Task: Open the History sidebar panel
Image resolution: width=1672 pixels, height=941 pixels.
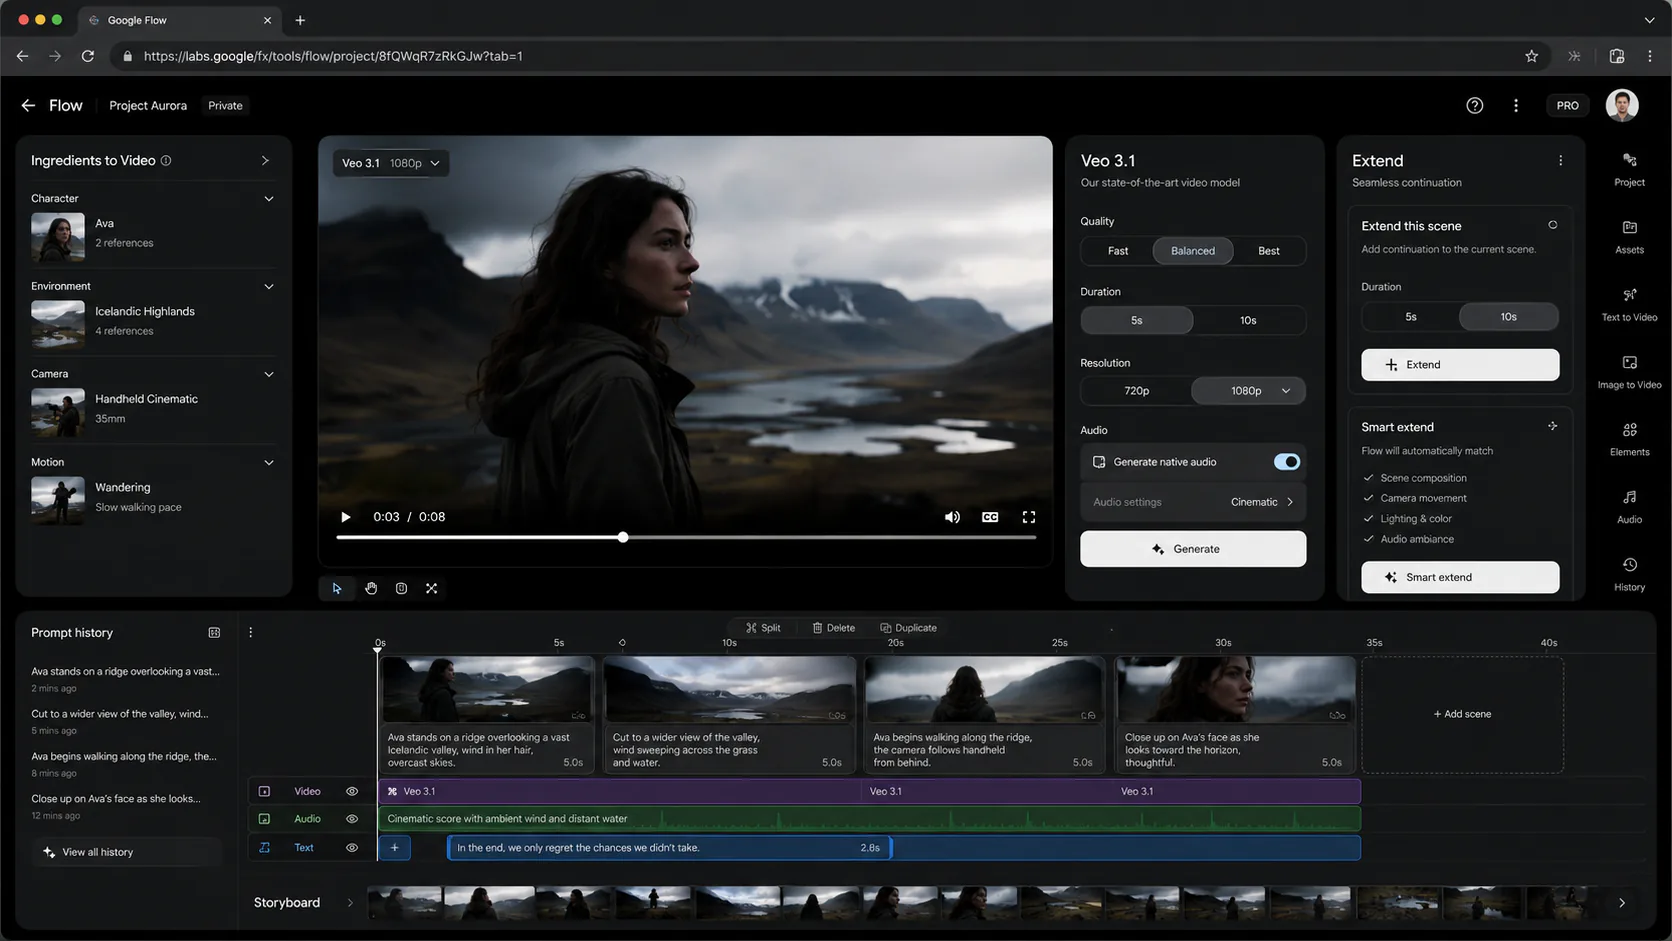Action: [1629, 574]
